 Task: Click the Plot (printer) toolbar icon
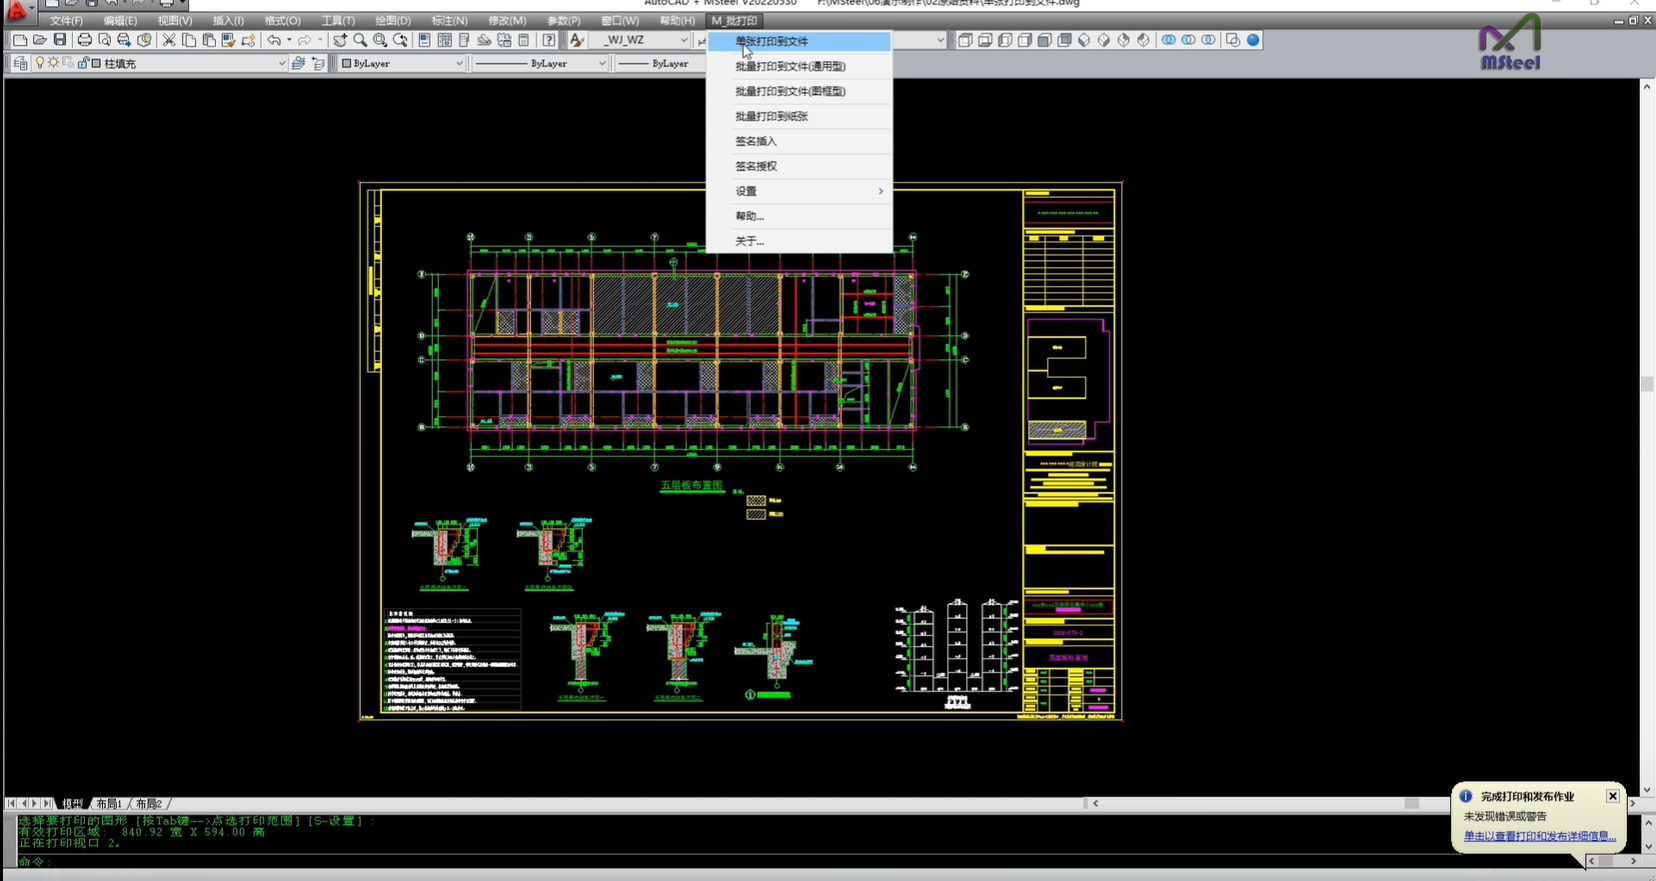click(x=85, y=40)
